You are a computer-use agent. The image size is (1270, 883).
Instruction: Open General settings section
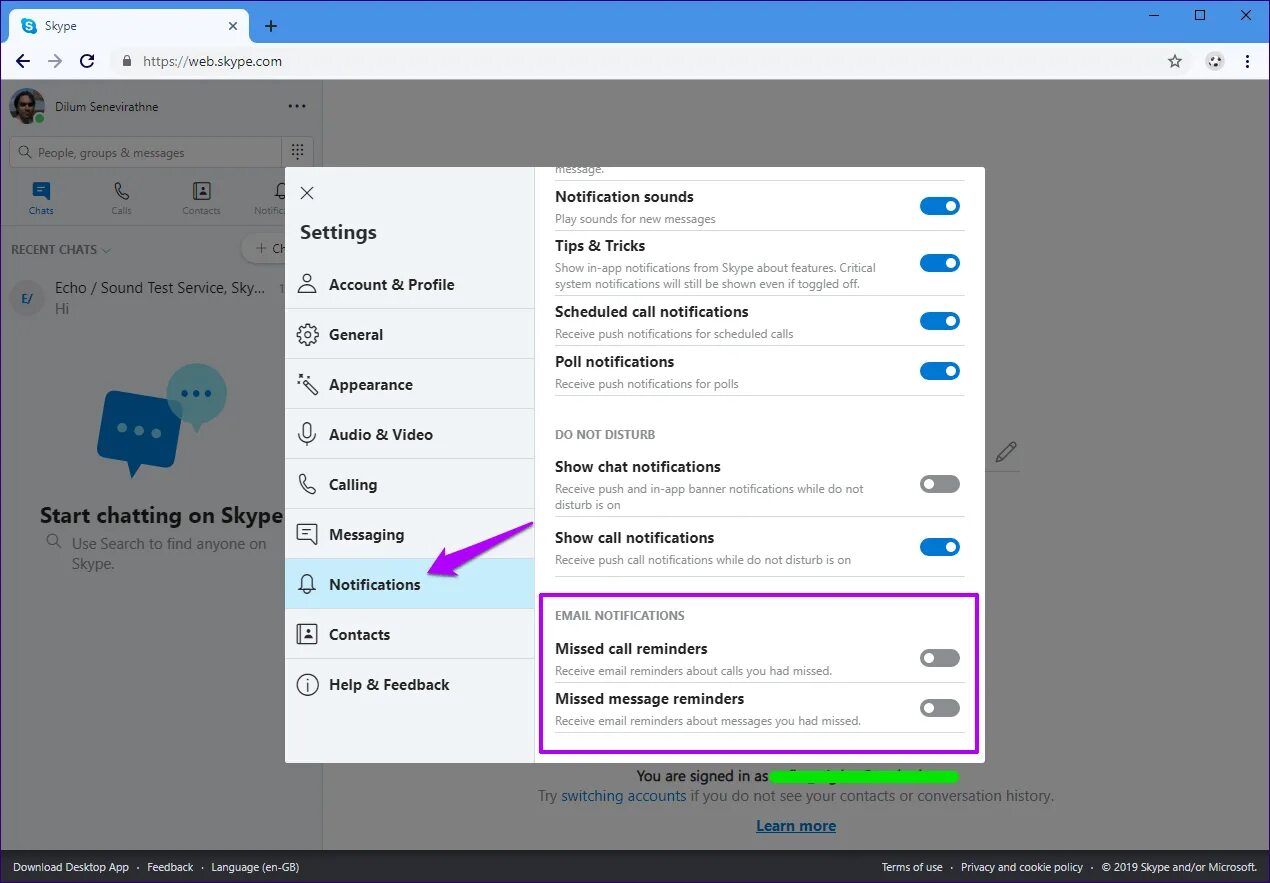point(409,334)
